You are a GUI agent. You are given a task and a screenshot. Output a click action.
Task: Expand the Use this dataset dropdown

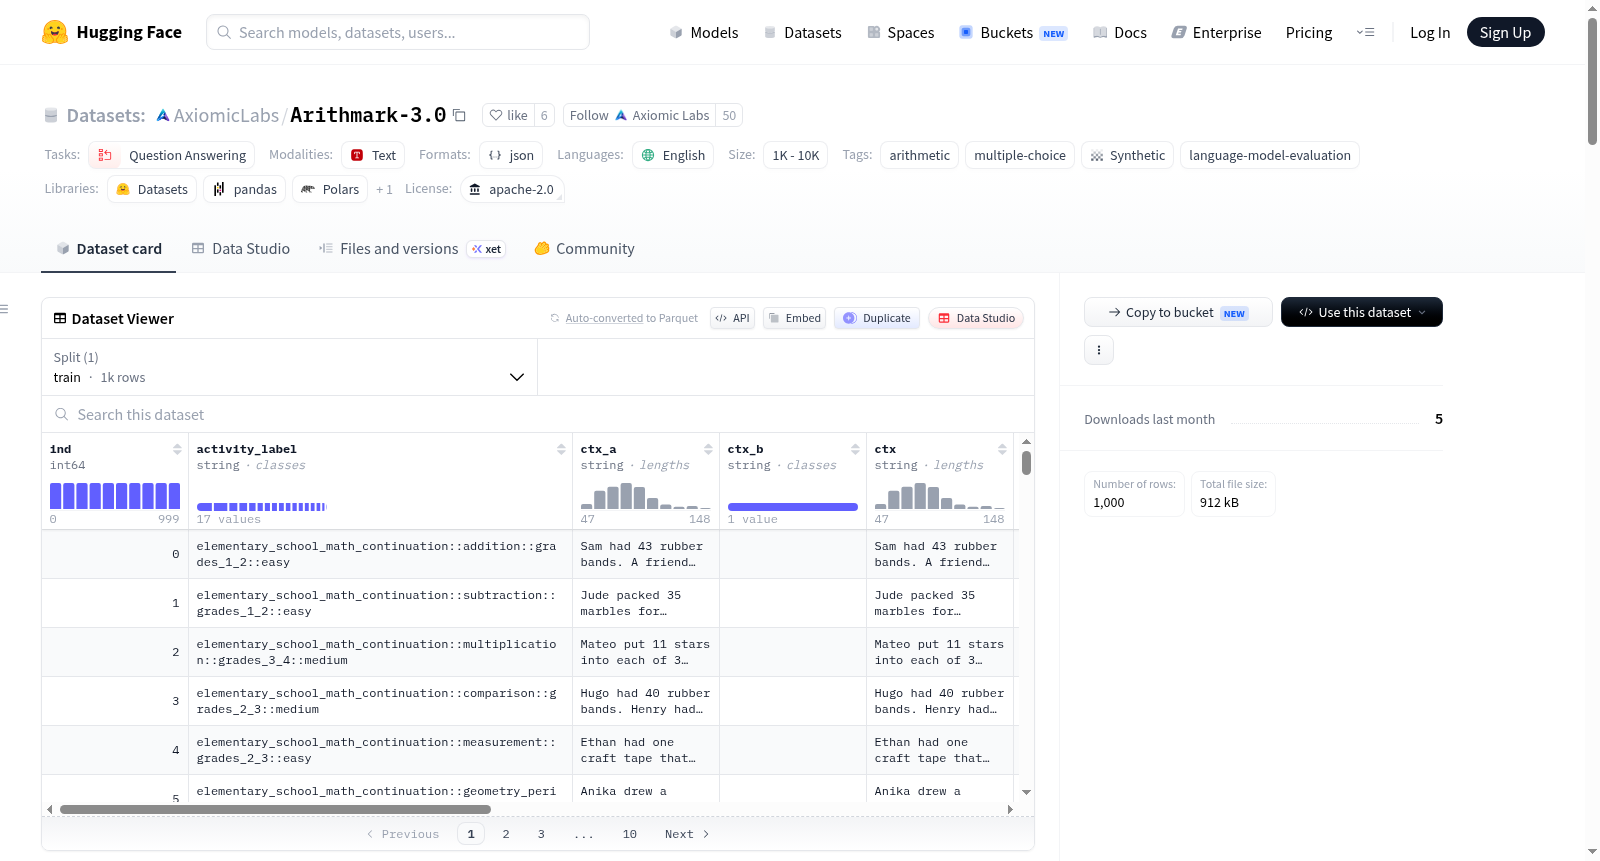pos(1362,312)
